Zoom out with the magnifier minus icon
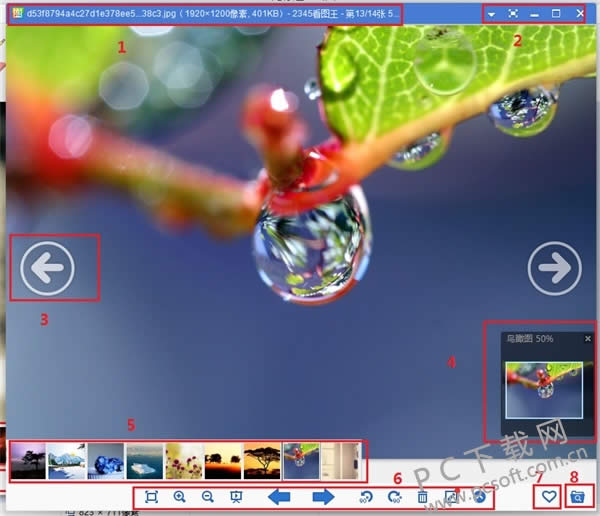Viewport: 600px width, 516px height. pyautogui.click(x=208, y=497)
